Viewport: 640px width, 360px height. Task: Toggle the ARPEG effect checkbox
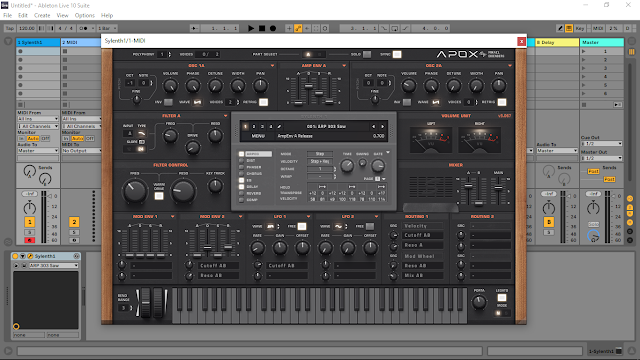[x=241, y=154]
